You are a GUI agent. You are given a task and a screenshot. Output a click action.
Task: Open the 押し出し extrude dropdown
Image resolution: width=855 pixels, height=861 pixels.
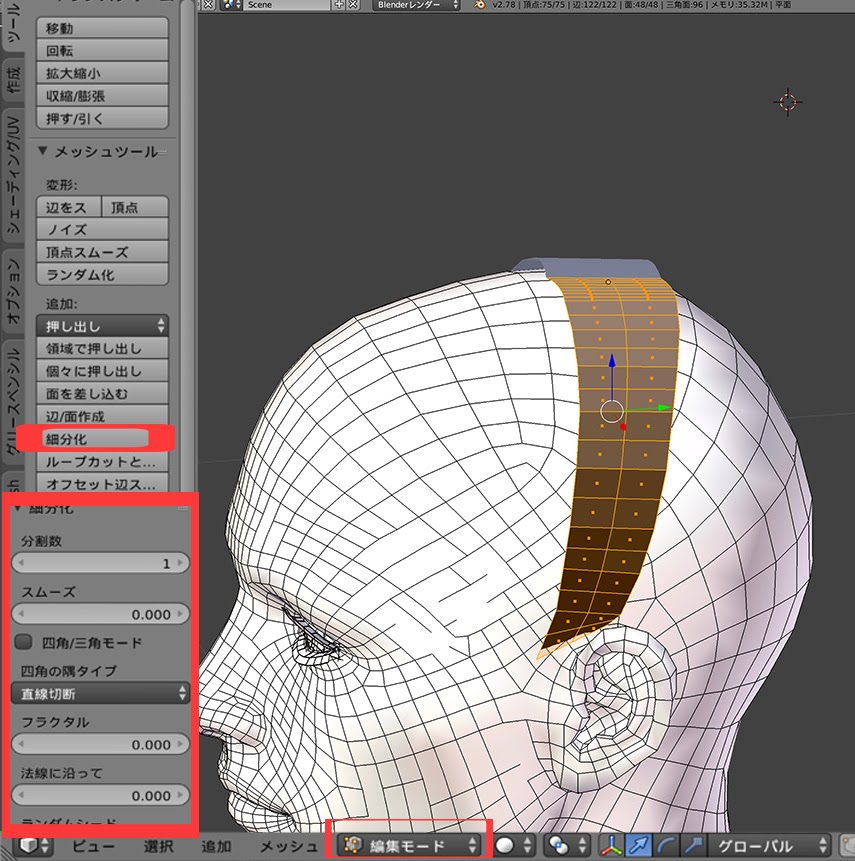(101, 326)
